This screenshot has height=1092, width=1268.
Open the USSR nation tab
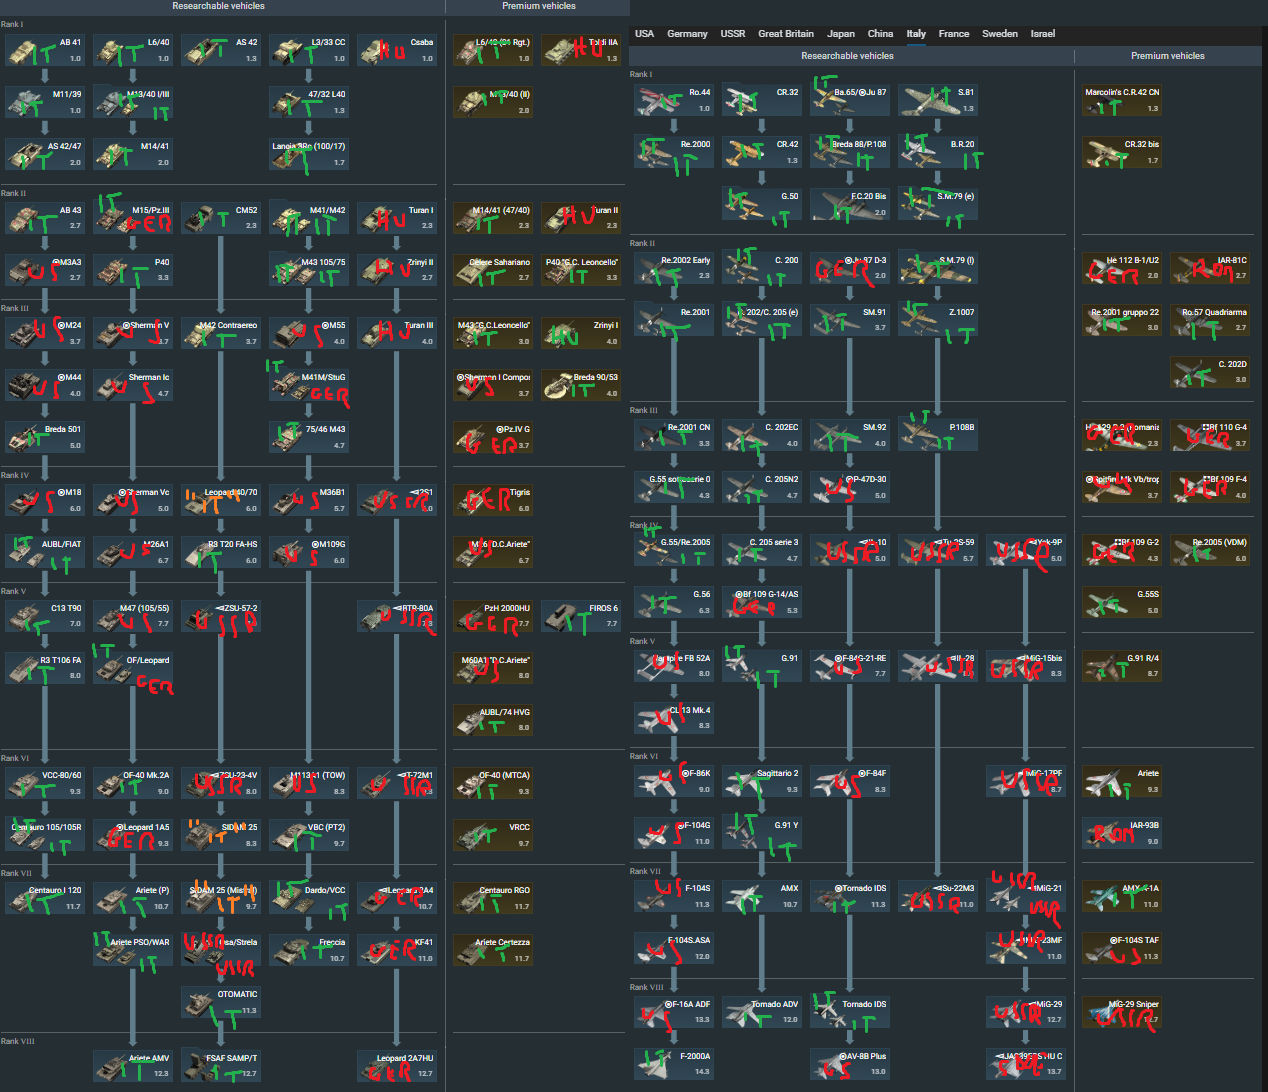[733, 33]
